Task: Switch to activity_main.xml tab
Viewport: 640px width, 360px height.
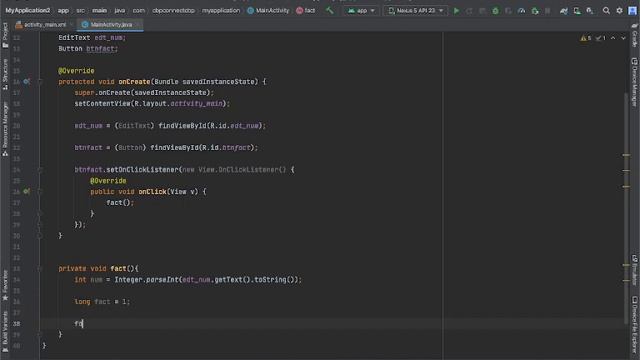Action: coord(44,24)
